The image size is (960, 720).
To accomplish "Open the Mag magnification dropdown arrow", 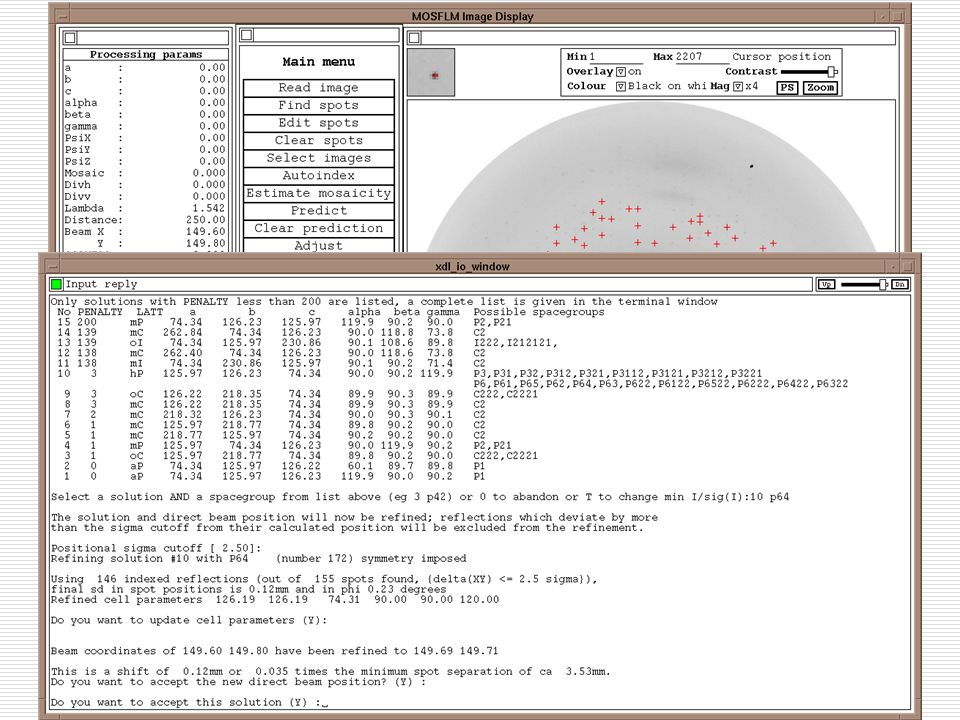I will [x=738, y=86].
